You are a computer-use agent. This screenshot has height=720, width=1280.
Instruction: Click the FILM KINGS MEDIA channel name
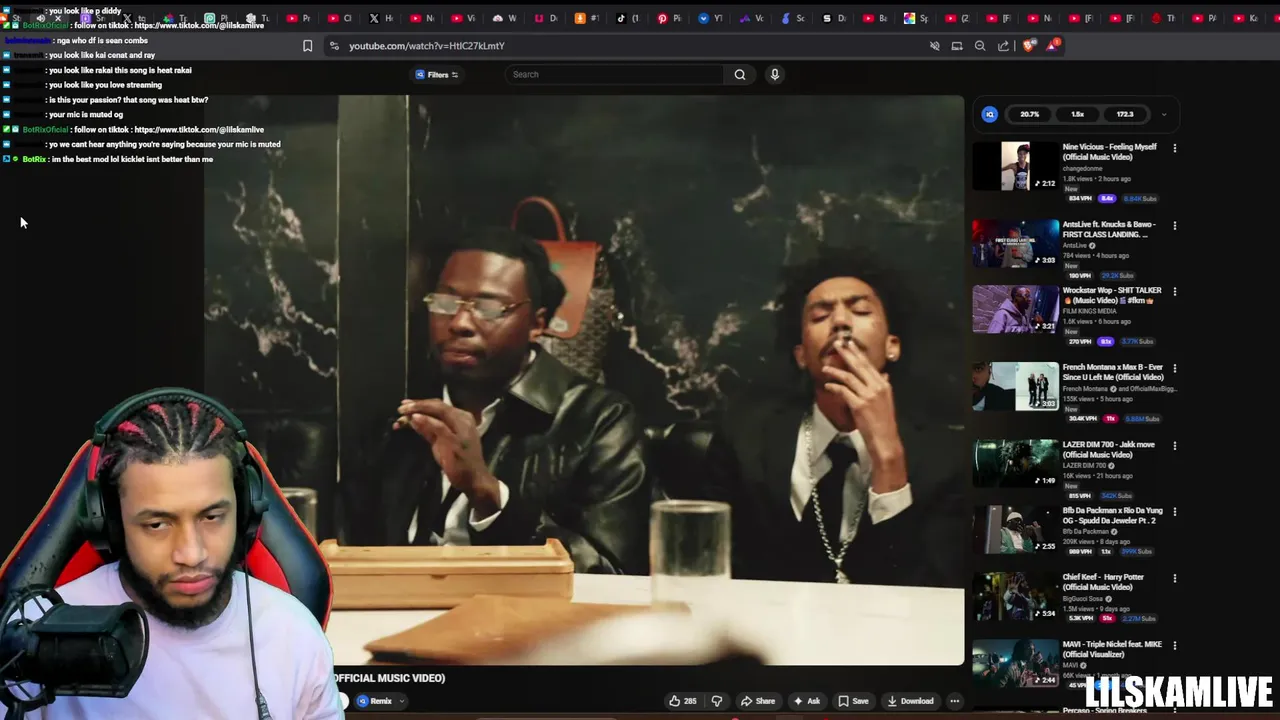pyautogui.click(x=1088, y=311)
